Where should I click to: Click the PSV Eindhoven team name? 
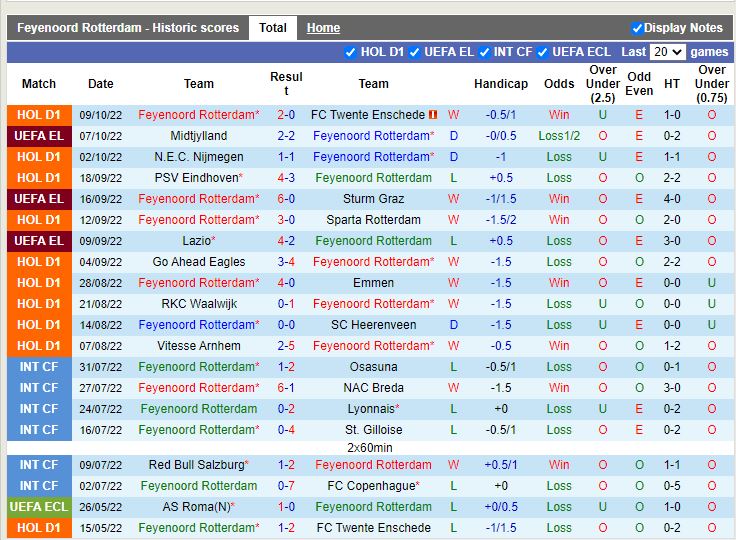(196, 178)
